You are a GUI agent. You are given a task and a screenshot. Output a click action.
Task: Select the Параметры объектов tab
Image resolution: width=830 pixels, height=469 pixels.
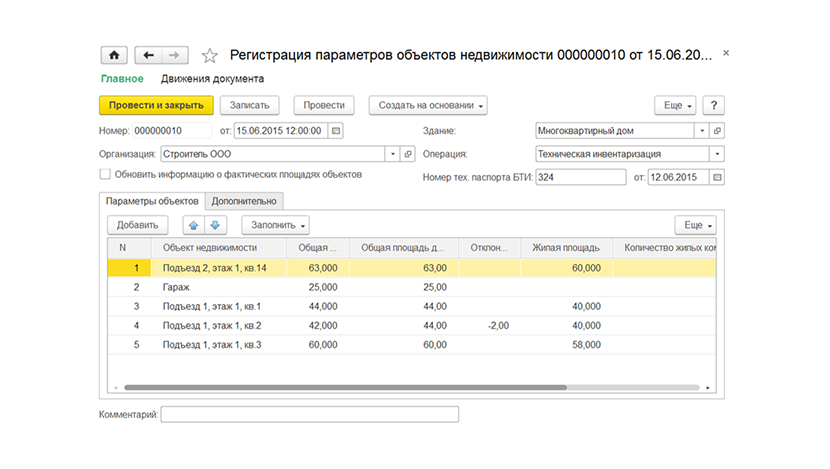(x=152, y=201)
